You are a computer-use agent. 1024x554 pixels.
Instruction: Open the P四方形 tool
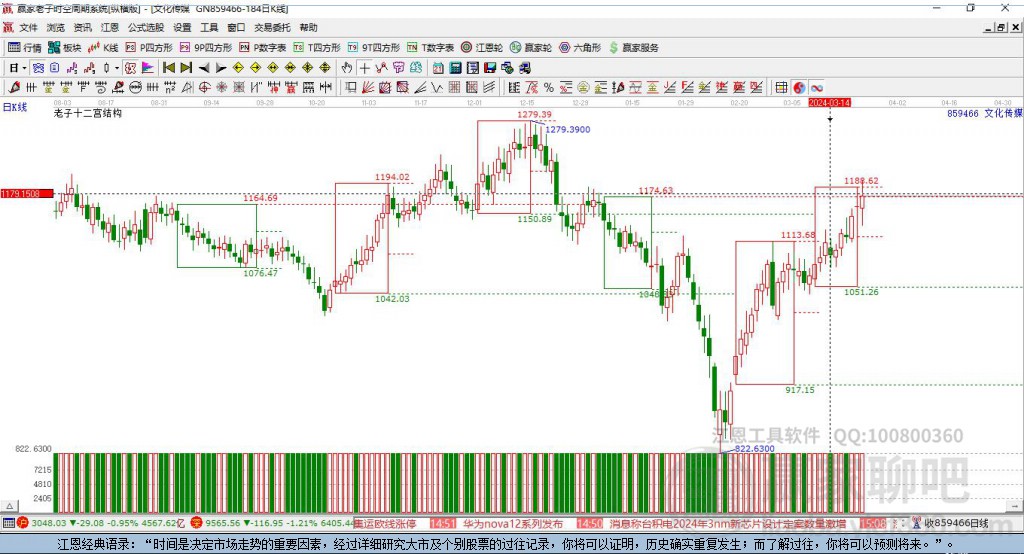coord(149,48)
